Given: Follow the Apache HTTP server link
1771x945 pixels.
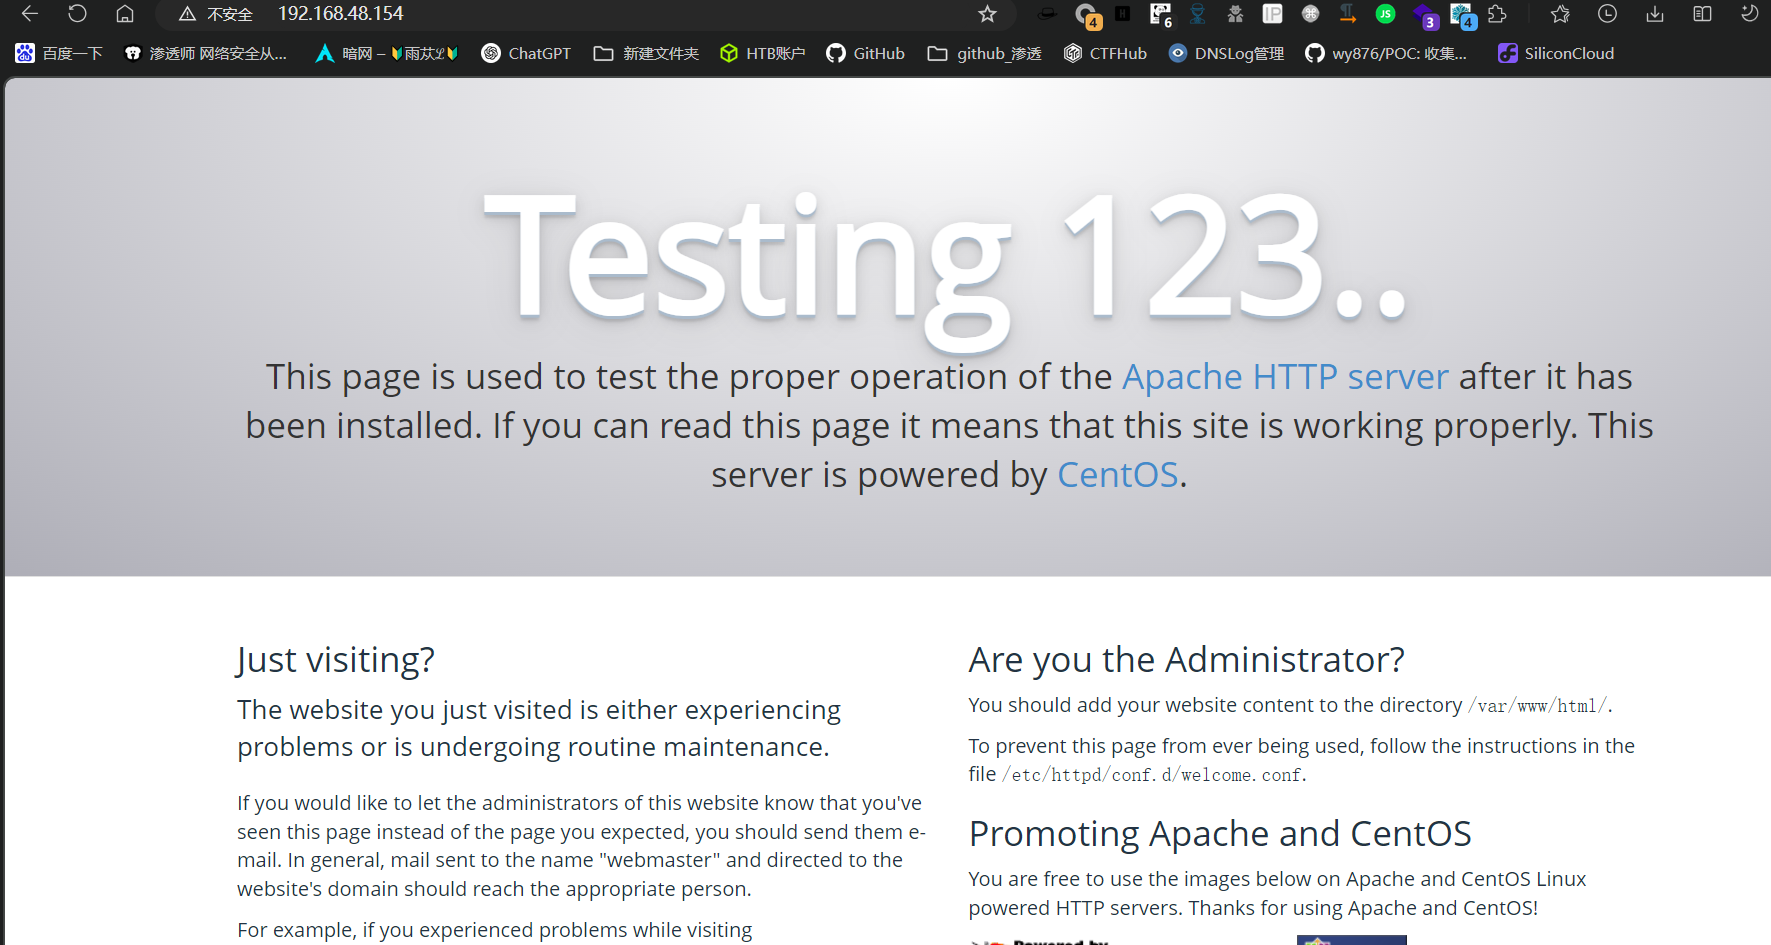Looking at the screenshot, I should pyautogui.click(x=1285, y=377).
